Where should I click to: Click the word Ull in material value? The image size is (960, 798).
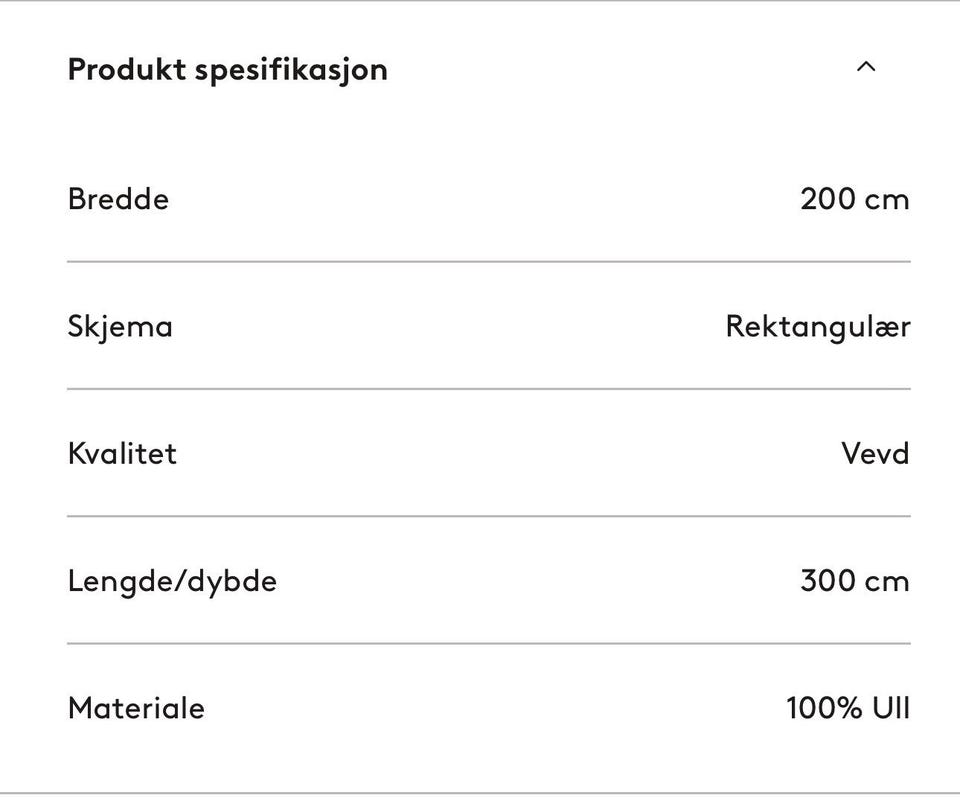tap(891, 708)
